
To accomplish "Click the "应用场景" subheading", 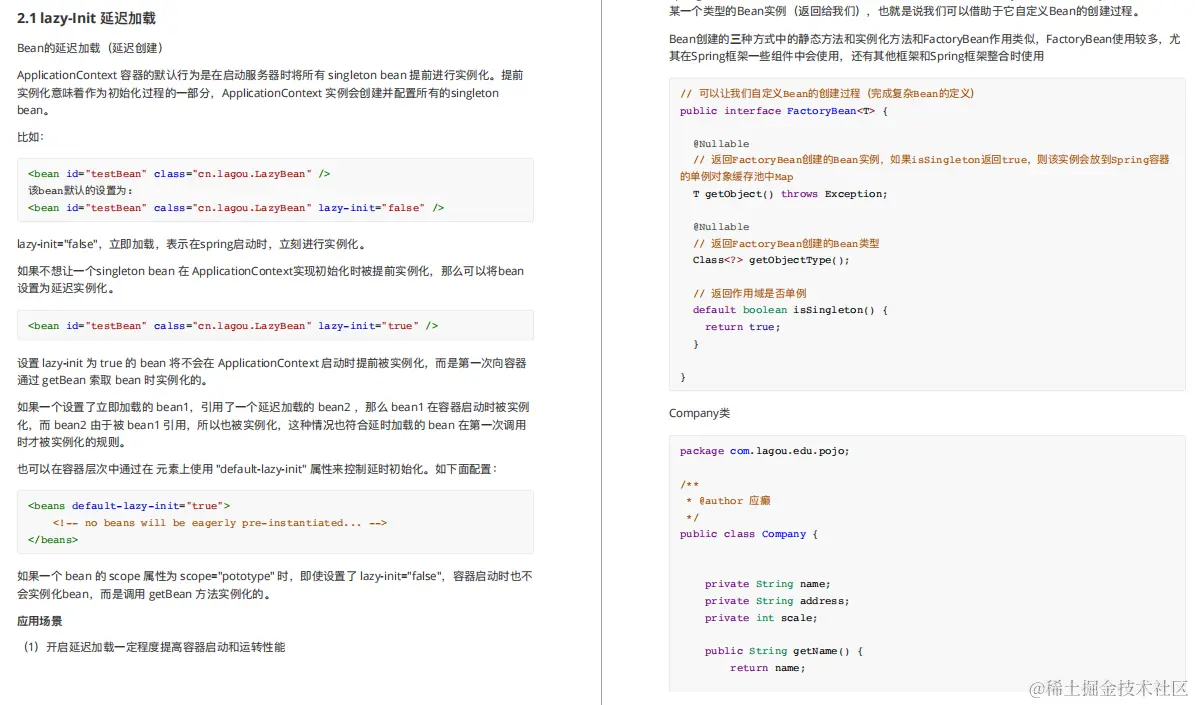I will tap(40, 620).
